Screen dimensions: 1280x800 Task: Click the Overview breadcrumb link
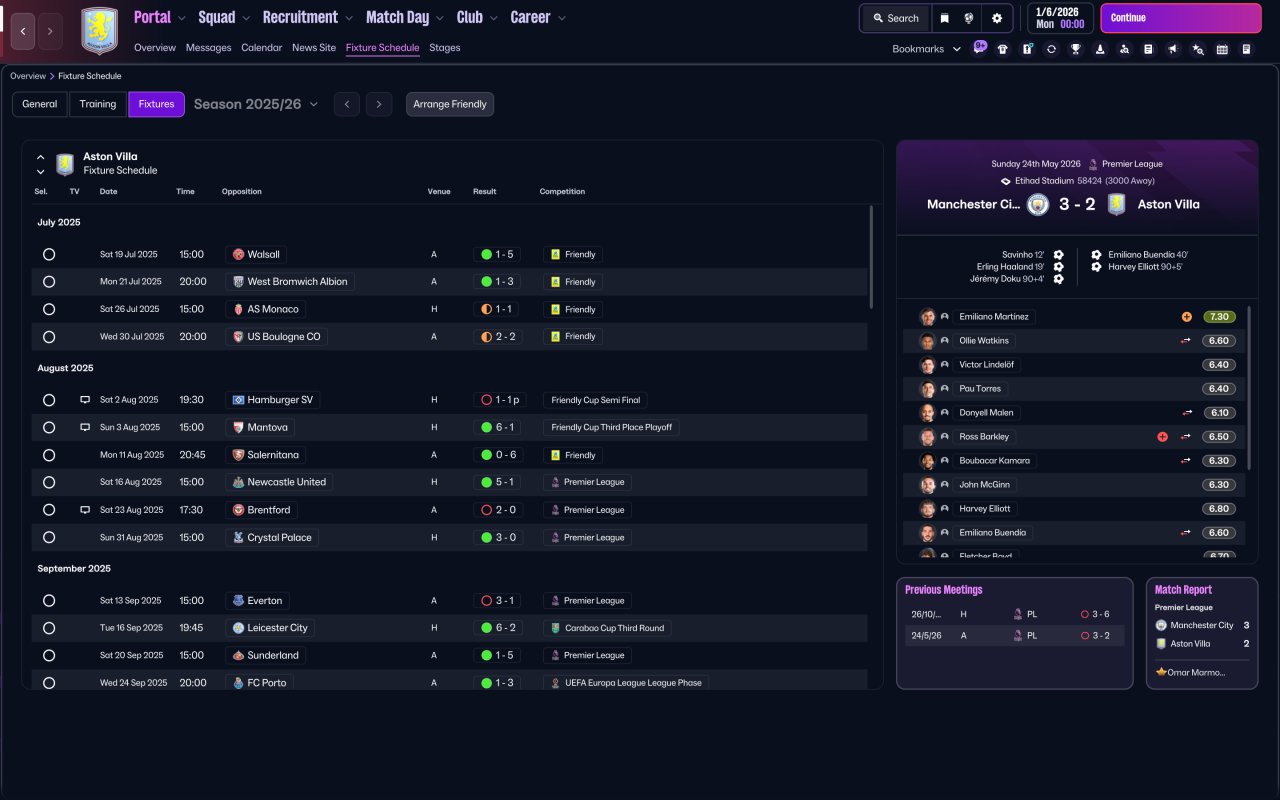(x=28, y=76)
